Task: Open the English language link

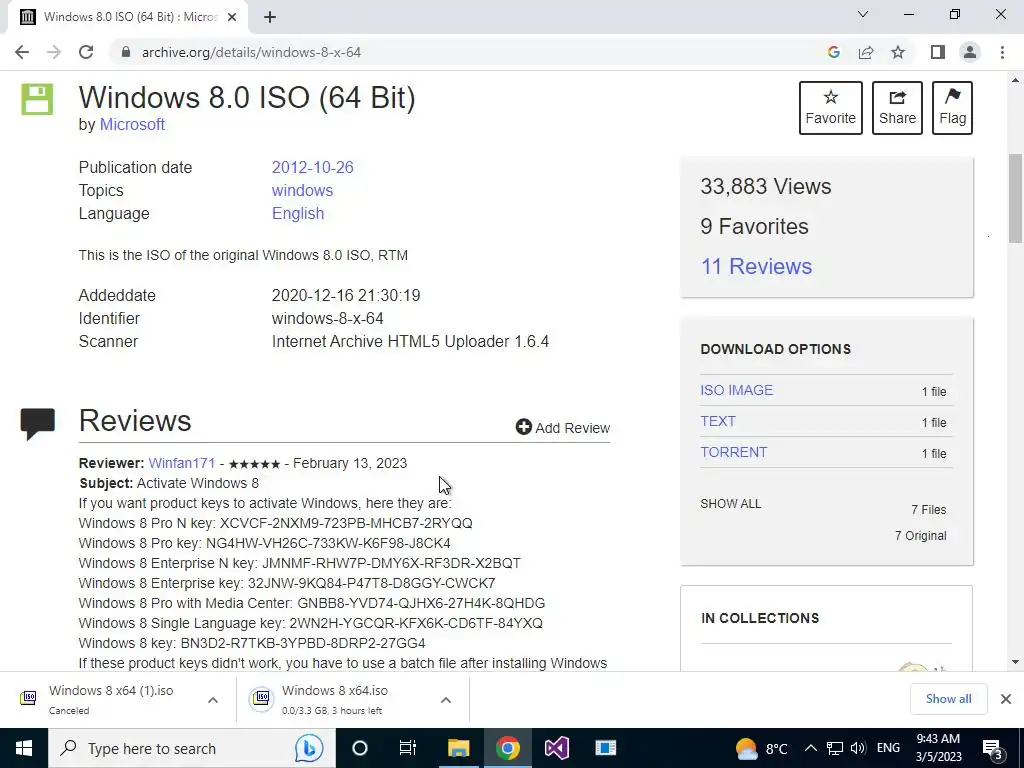Action: [x=298, y=214]
